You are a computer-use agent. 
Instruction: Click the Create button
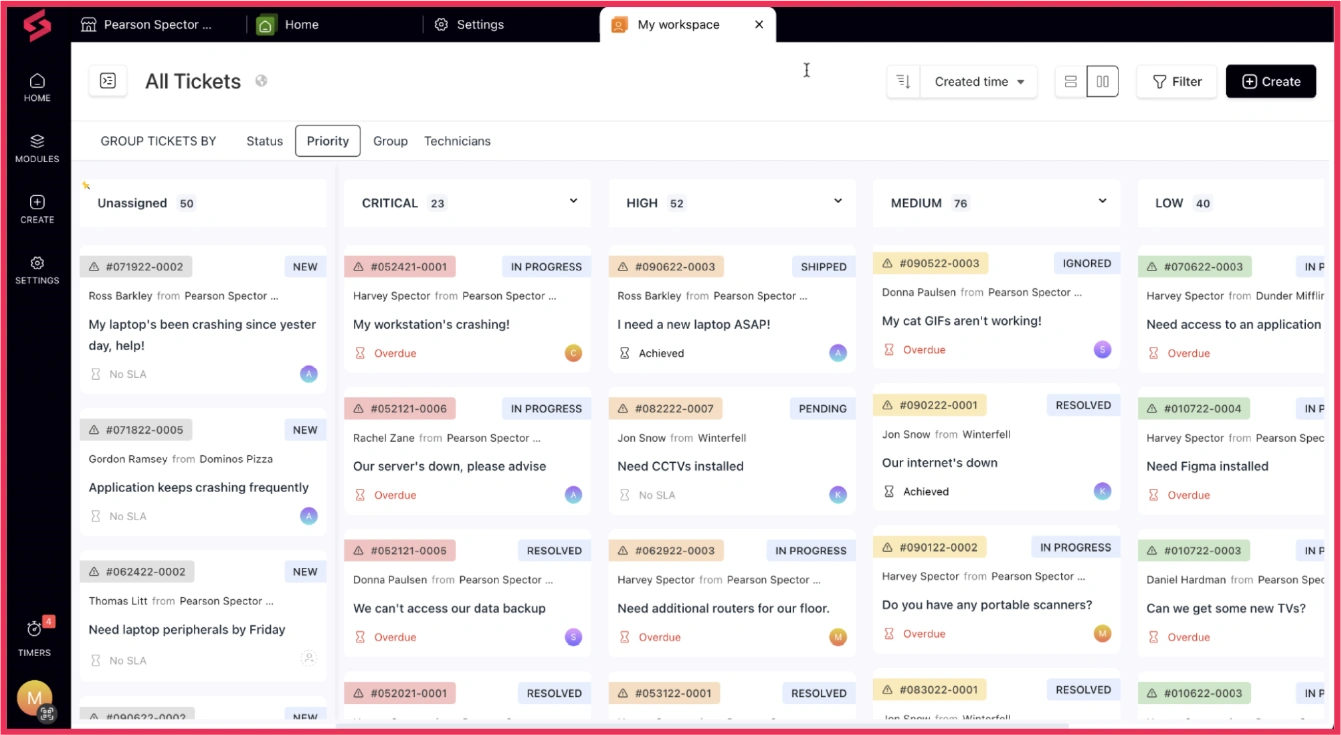coord(1271,81)
